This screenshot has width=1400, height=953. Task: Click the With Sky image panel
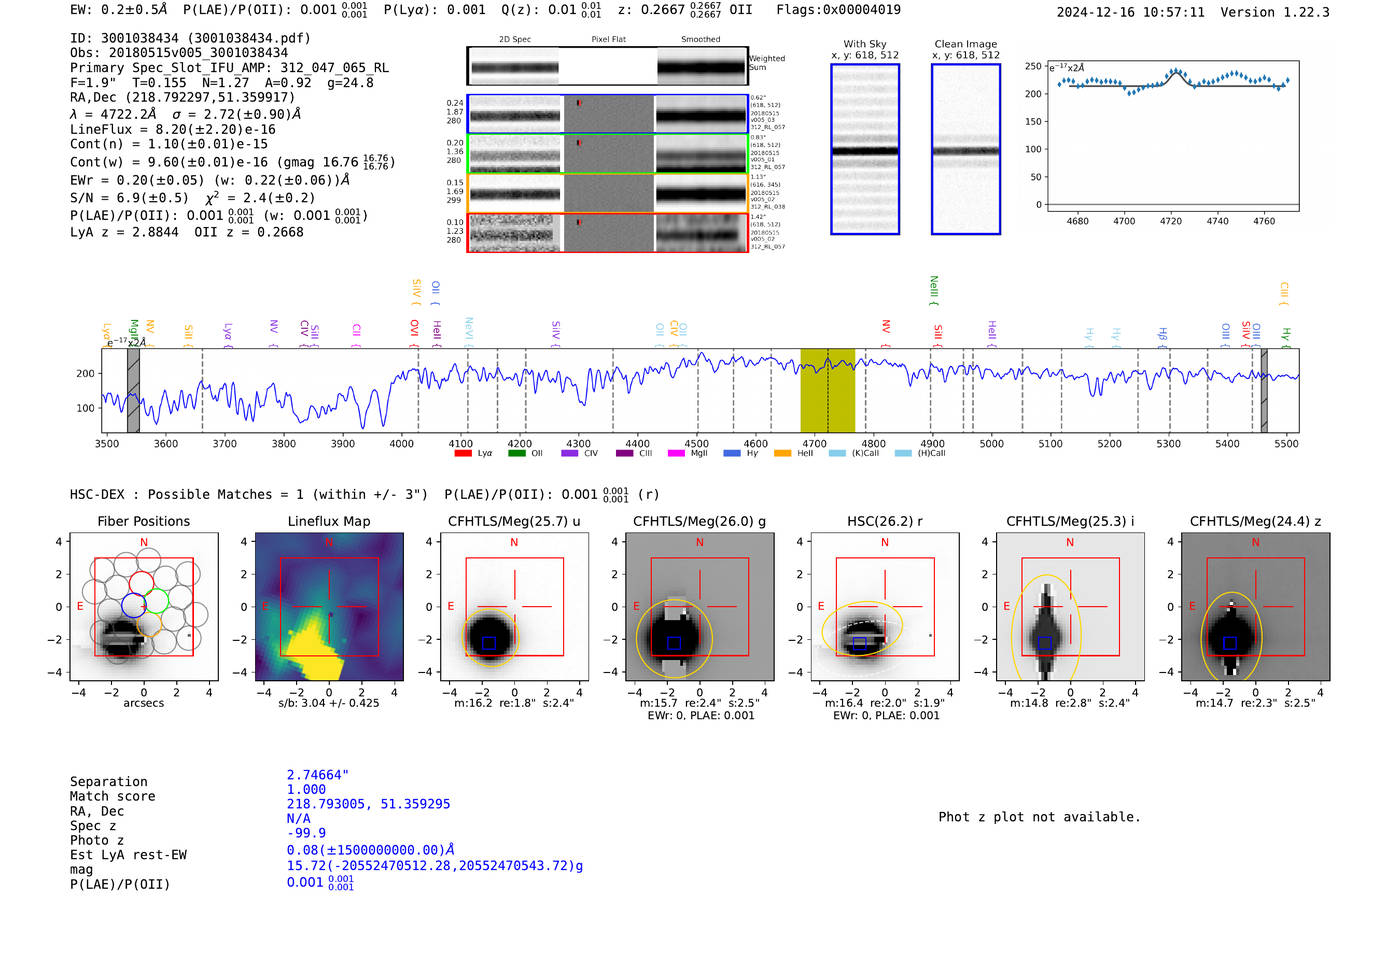865,149
